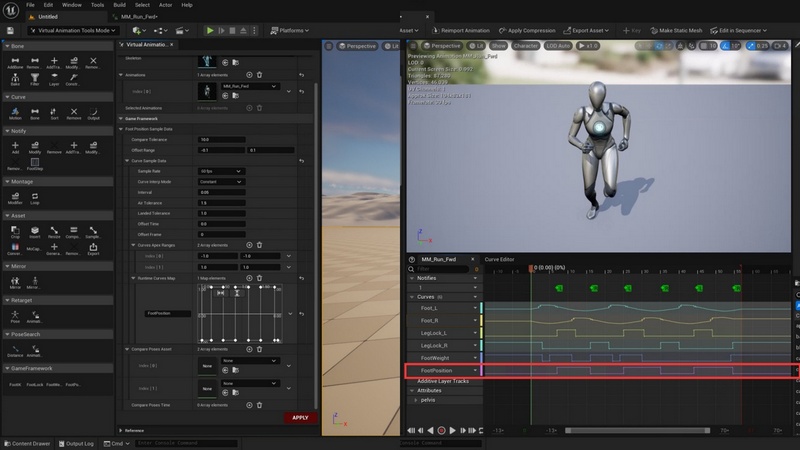Select the Mirror tool icon

(x=16, y=281)
